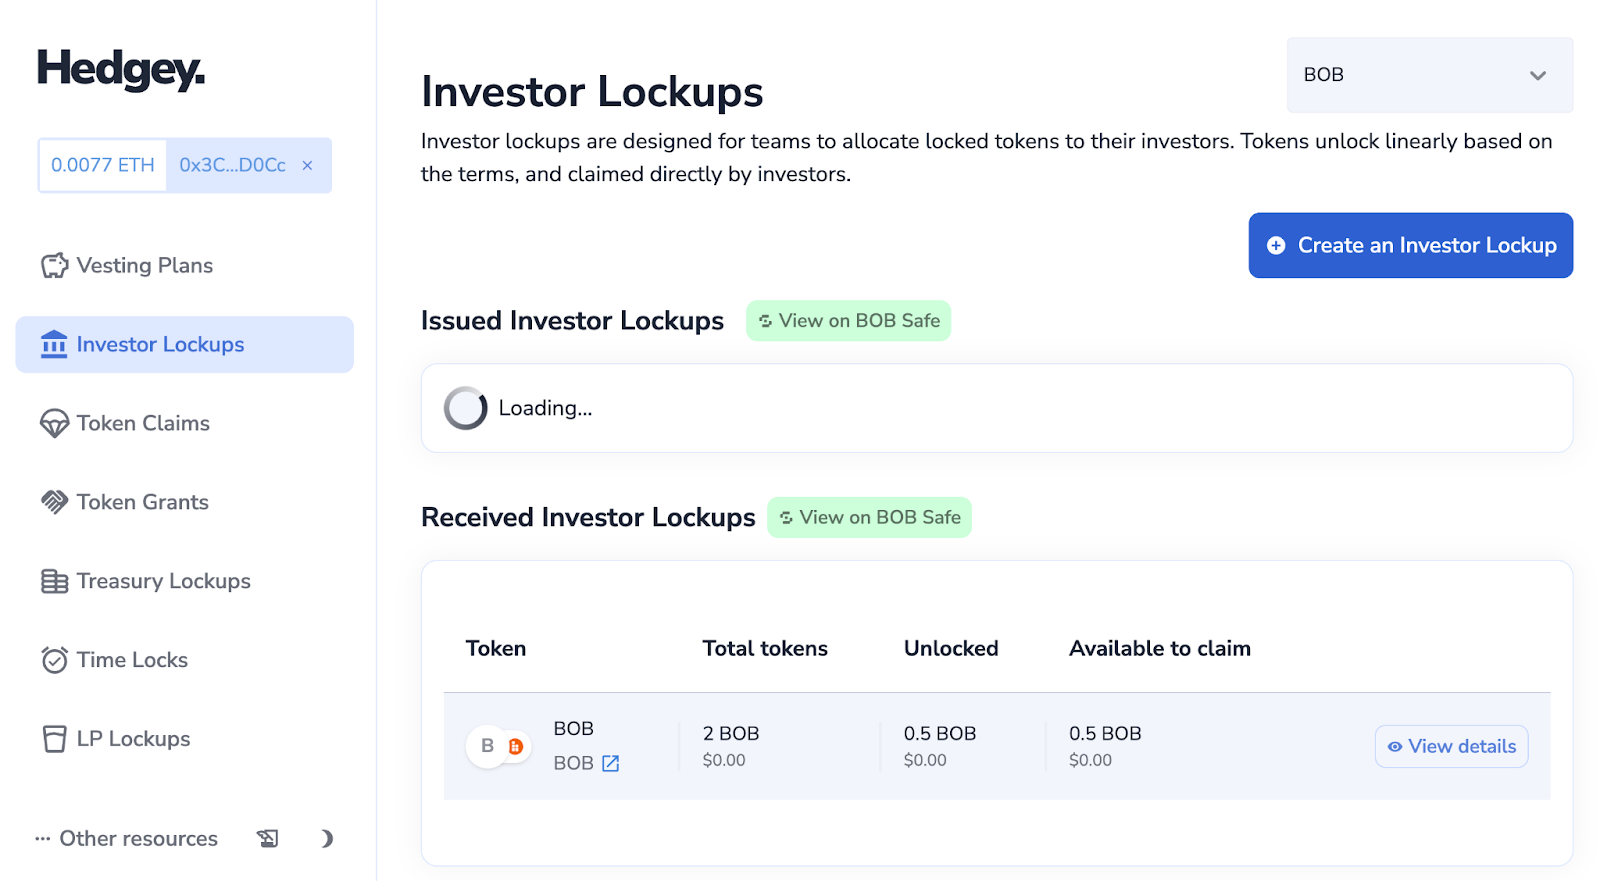Screen dimensions: 1600x881
Task: Toggle dark mode with the moon icon
Action: click(326, 838)
